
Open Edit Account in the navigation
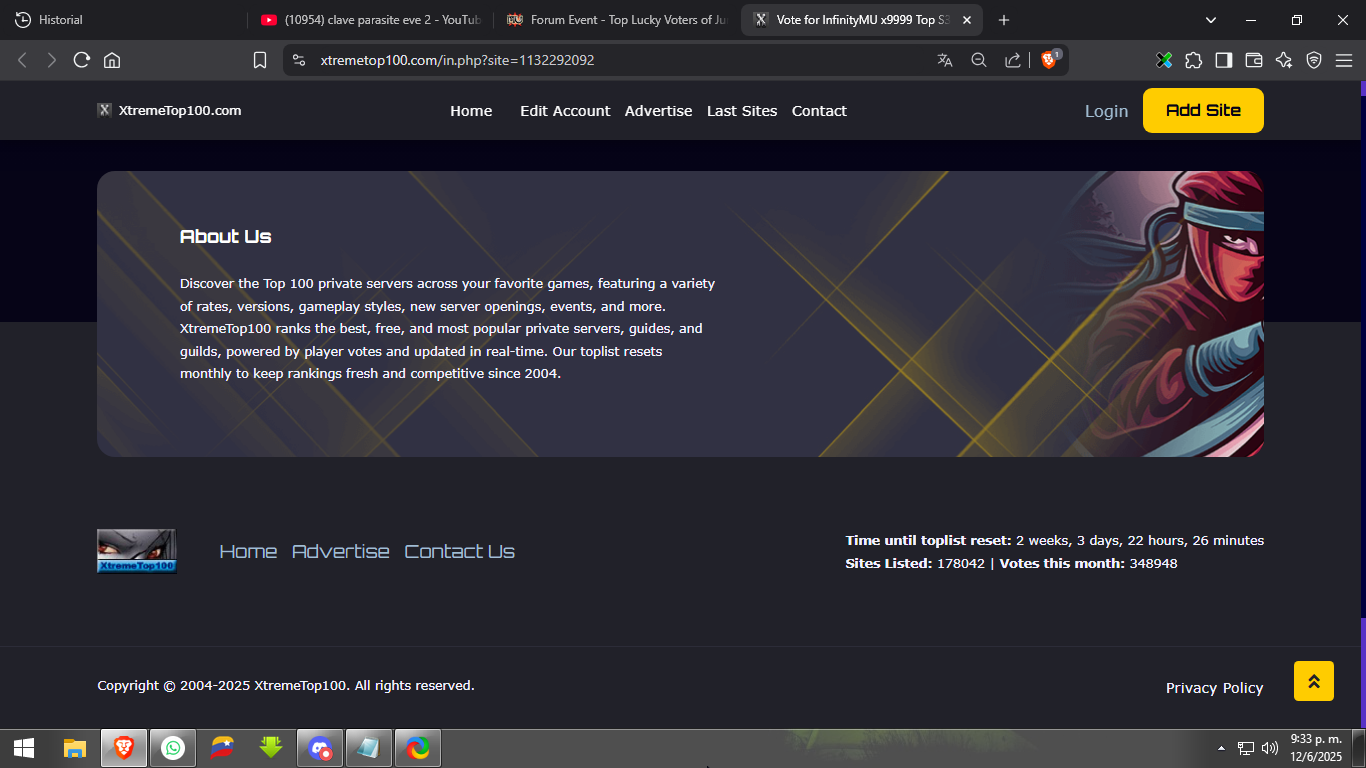click(x=565, y=111)
